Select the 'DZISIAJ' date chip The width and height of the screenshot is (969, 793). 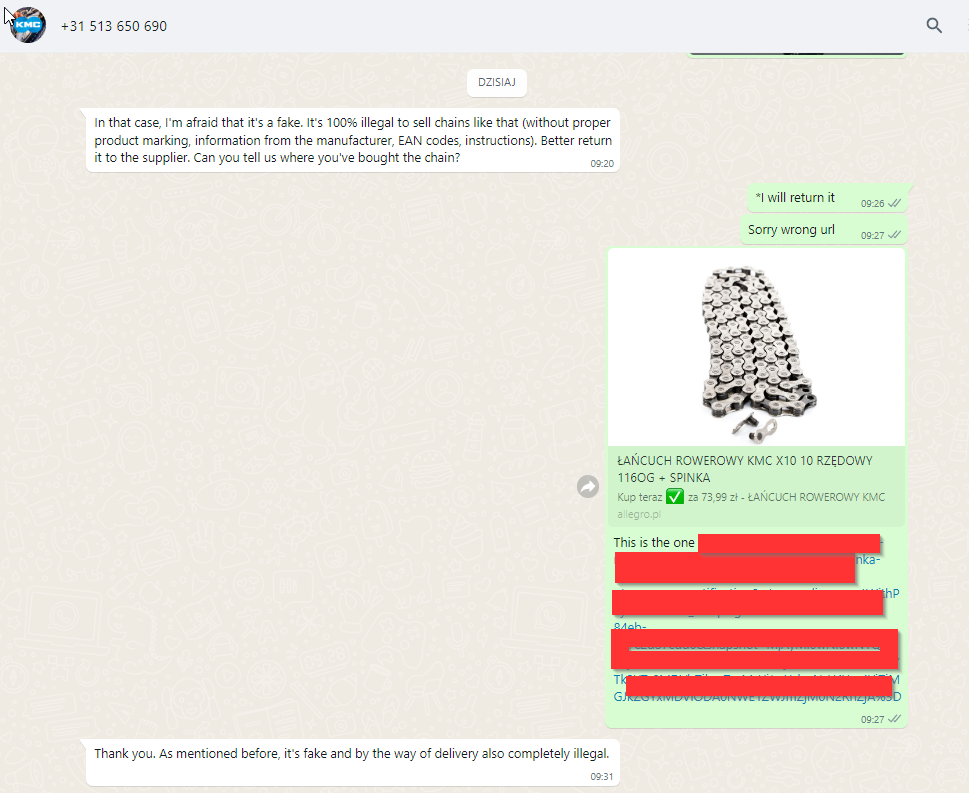[497, 82]
